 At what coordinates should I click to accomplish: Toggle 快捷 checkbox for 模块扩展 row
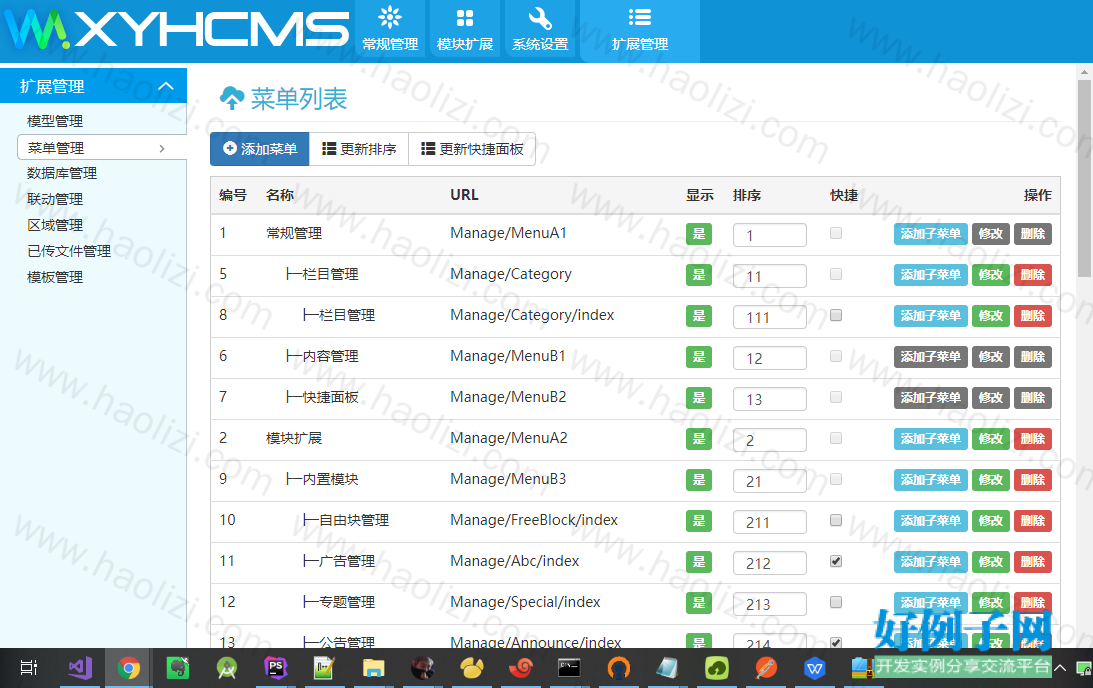836,438
